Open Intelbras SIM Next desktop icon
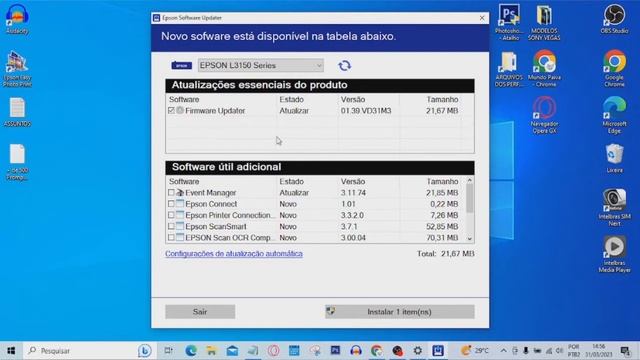Screen dimensions: 640x360 tap(614, 207)
